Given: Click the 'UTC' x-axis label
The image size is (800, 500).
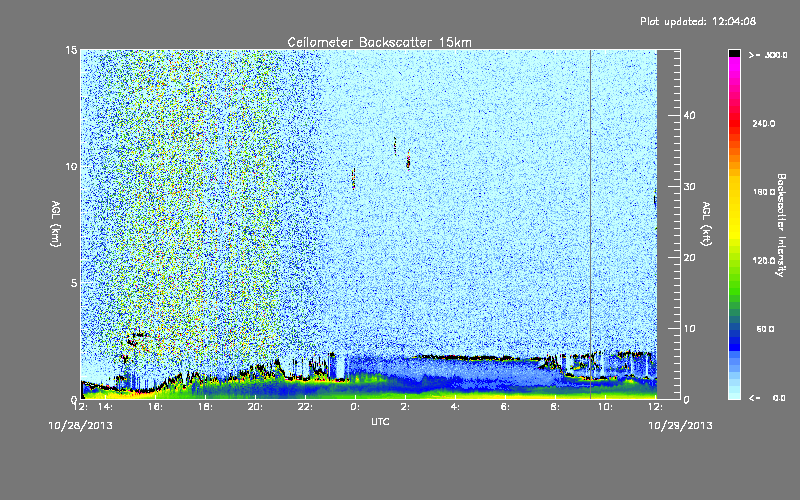Looking at the screenshot, I should (x=380, y=421).
